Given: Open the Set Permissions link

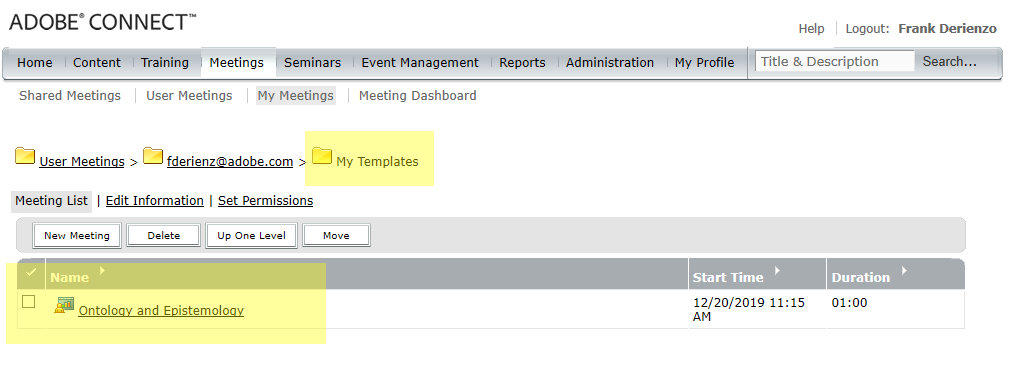Looking at the screenshot, I should 266,201.
